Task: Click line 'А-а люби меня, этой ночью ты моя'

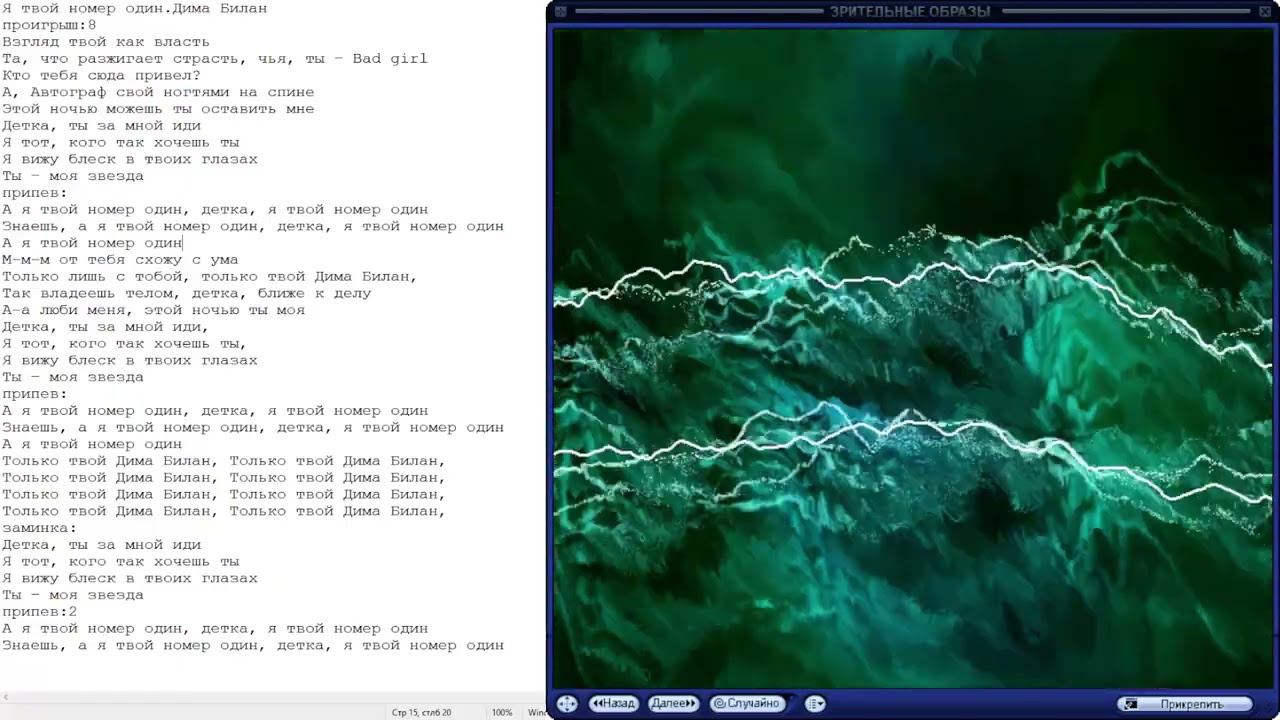Action: click(x=153, y=310)
